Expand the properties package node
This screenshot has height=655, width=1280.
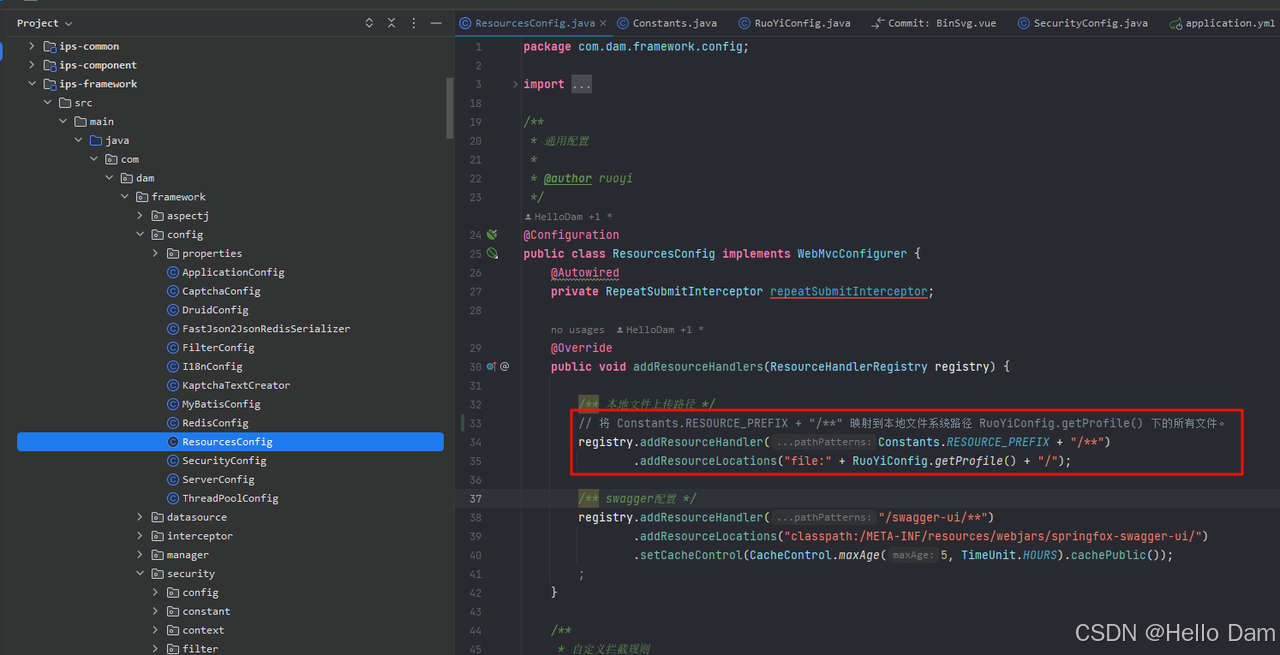coord(155,254)
